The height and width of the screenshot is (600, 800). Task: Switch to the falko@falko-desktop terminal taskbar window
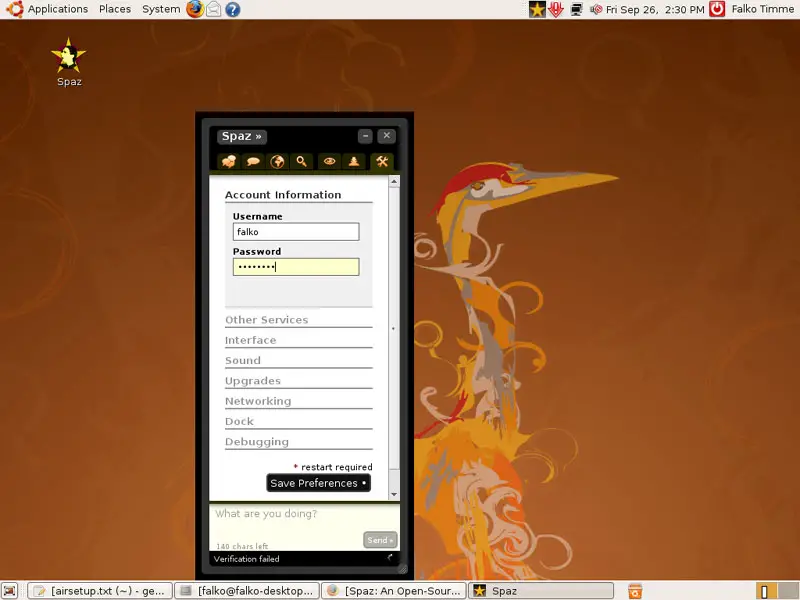[247, 591]
